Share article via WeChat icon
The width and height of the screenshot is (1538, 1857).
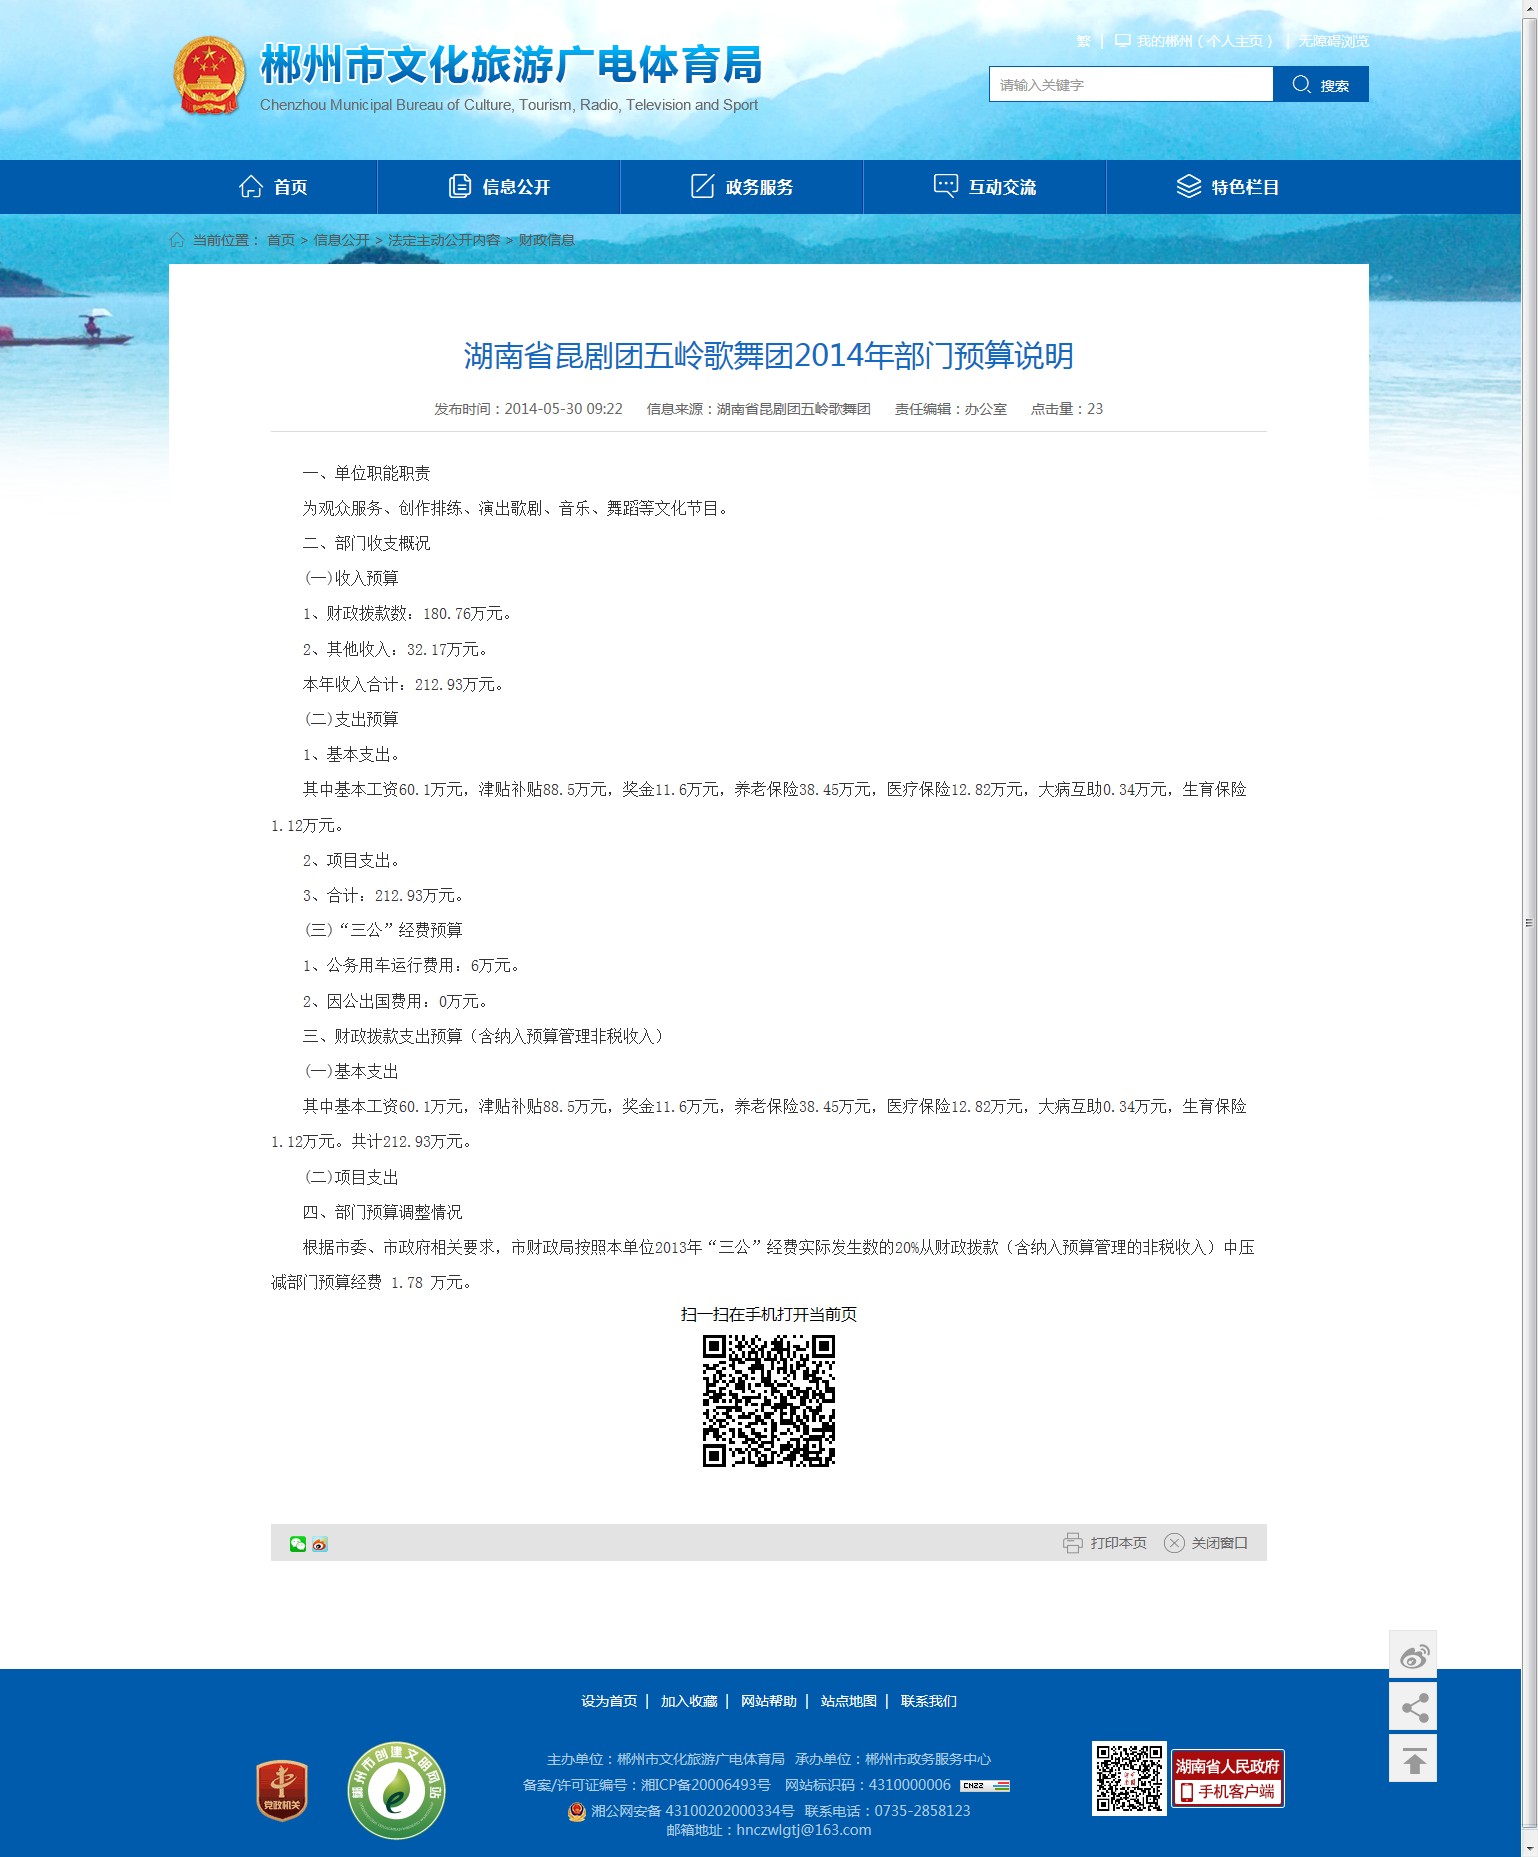tap(298, 1544)
